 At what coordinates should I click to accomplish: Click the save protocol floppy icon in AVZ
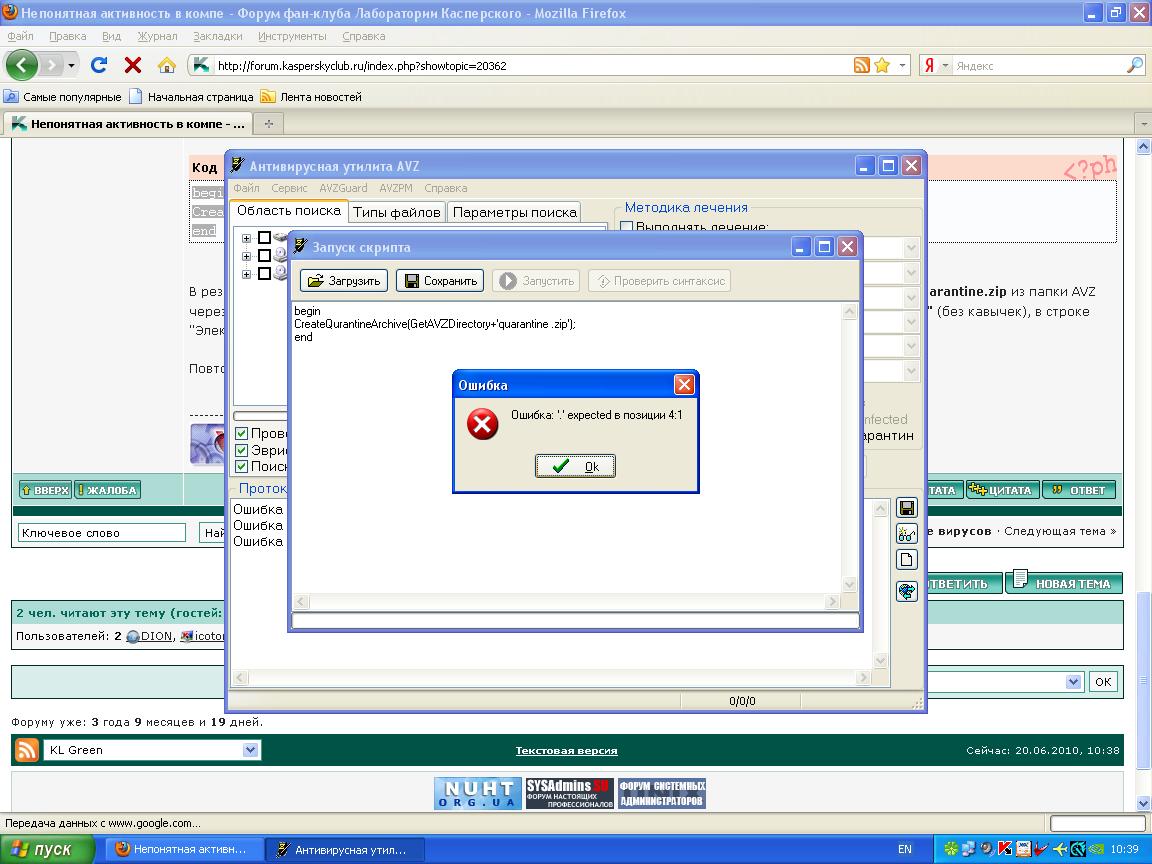coord(906,508)
